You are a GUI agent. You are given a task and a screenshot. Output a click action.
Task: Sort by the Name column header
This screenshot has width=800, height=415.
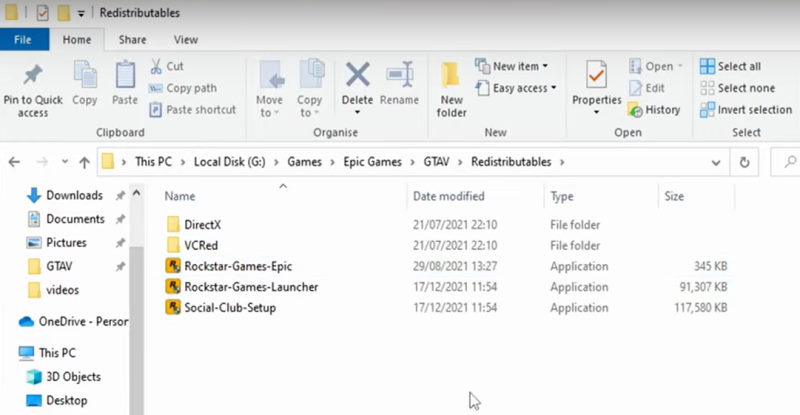point(180,196)
